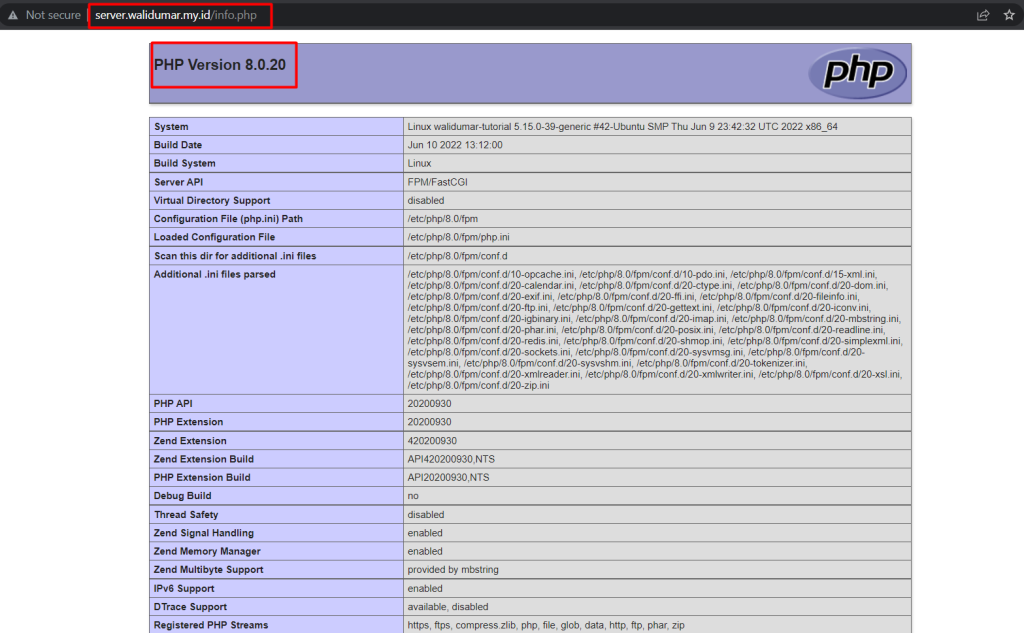This screenshot has height=633, width=1024.
Task: Click the 'Zend Extension' label
Action: coord(190,441)
